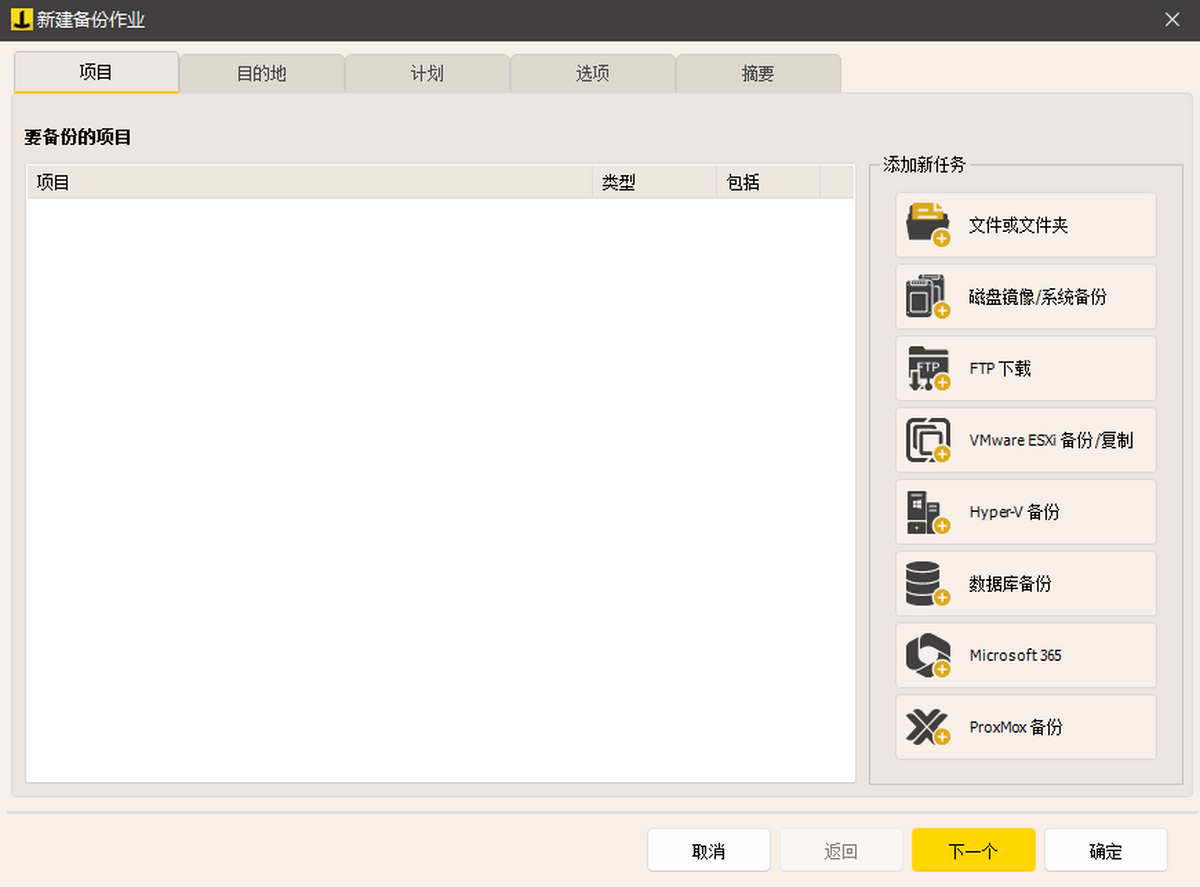Close the 新建备份作业 window

coord(1172,20)
